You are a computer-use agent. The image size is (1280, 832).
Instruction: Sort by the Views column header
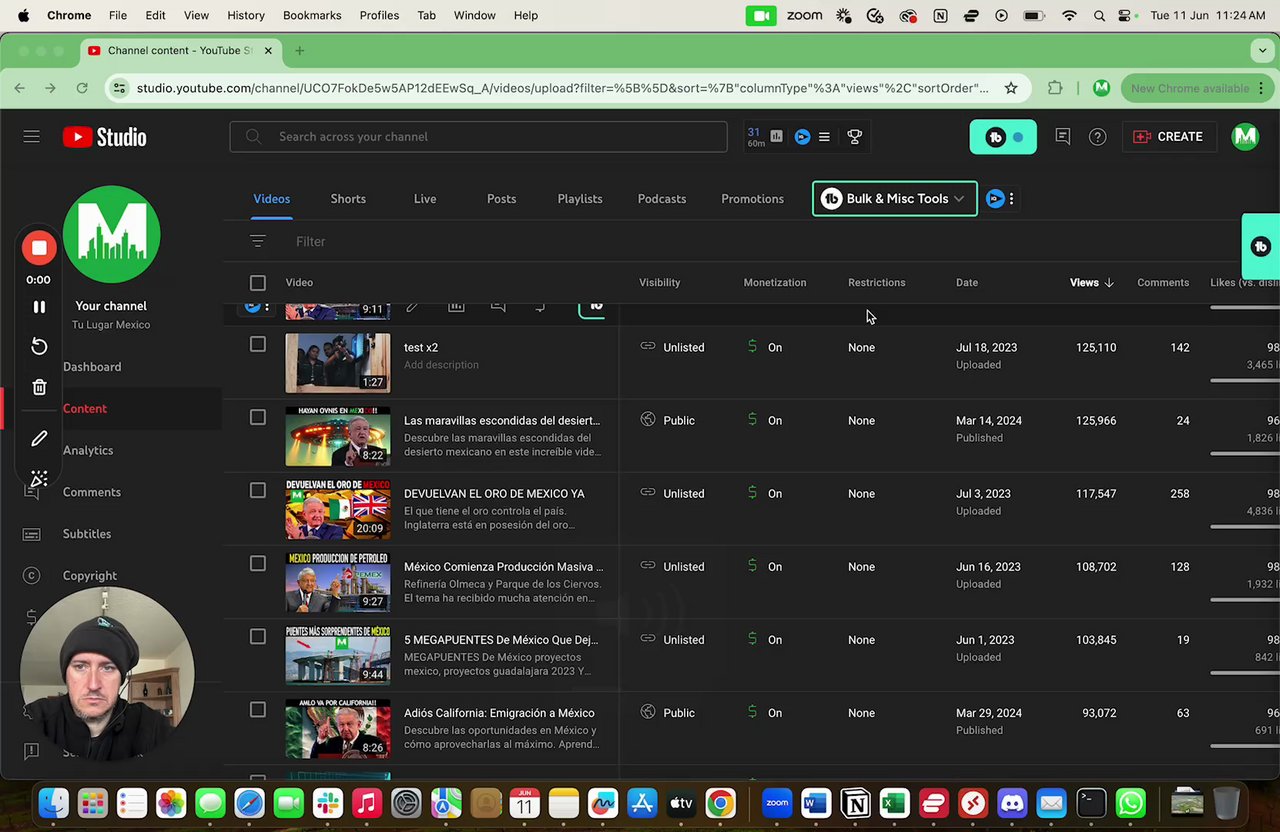1091,283
